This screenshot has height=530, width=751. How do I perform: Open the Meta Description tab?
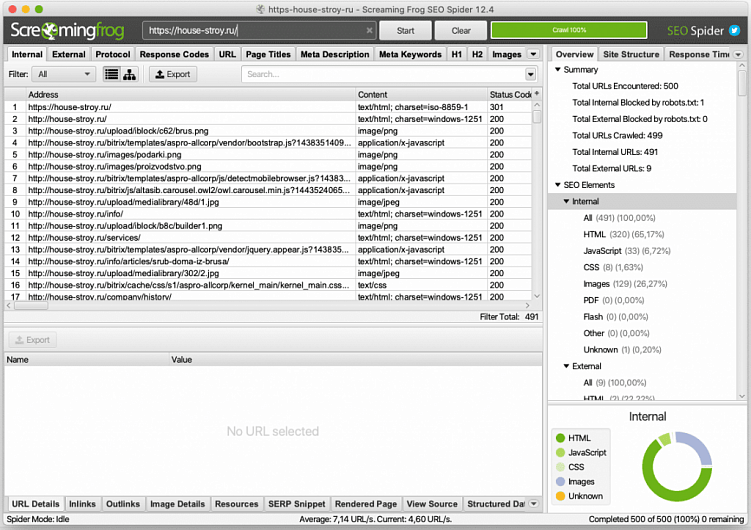click(x=335, y=55)
